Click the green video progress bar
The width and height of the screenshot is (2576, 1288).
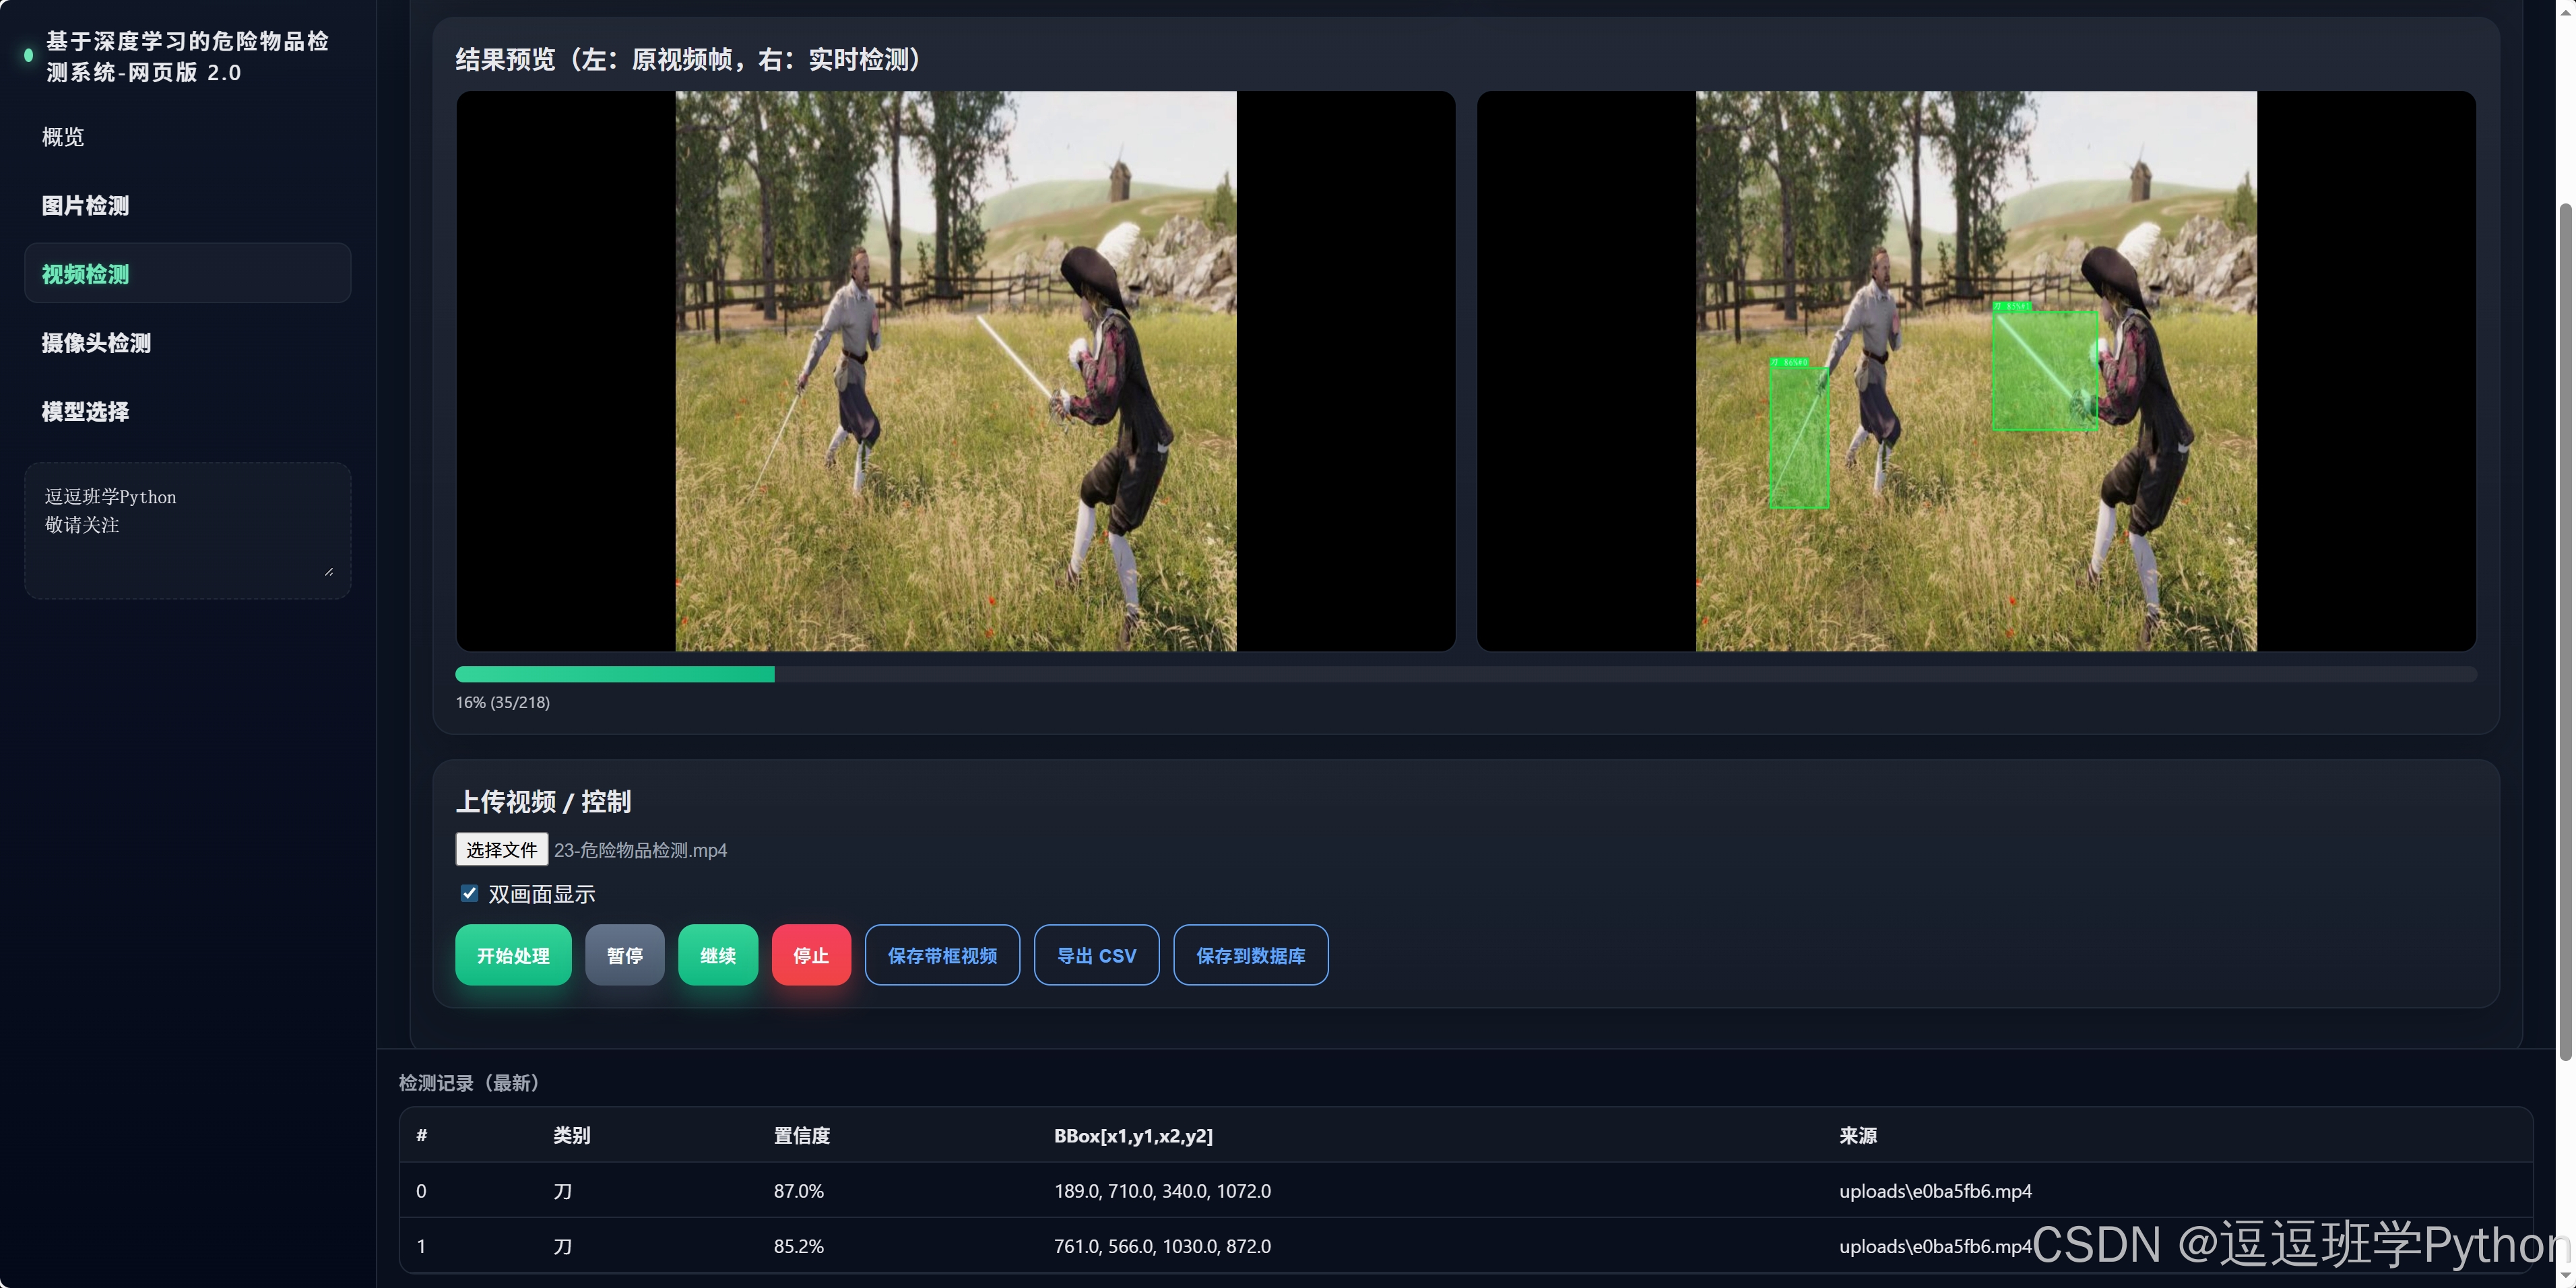click(1466, 675)
